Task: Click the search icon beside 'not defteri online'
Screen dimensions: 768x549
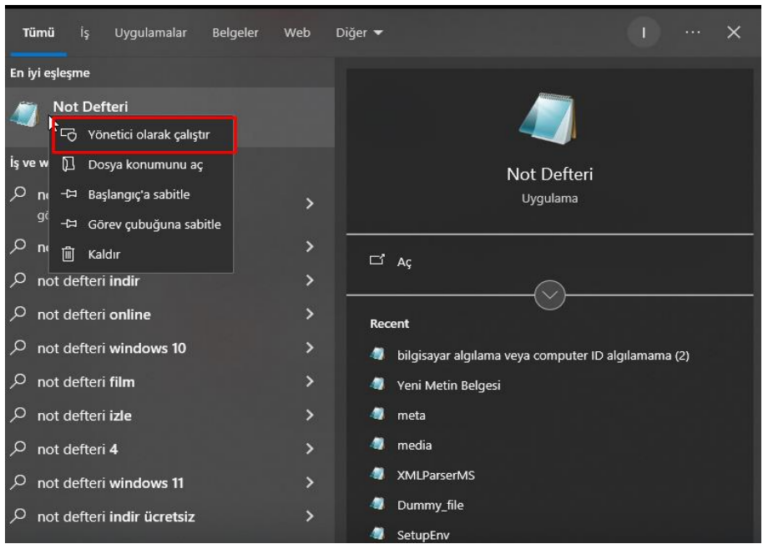Action: (17, 314)
